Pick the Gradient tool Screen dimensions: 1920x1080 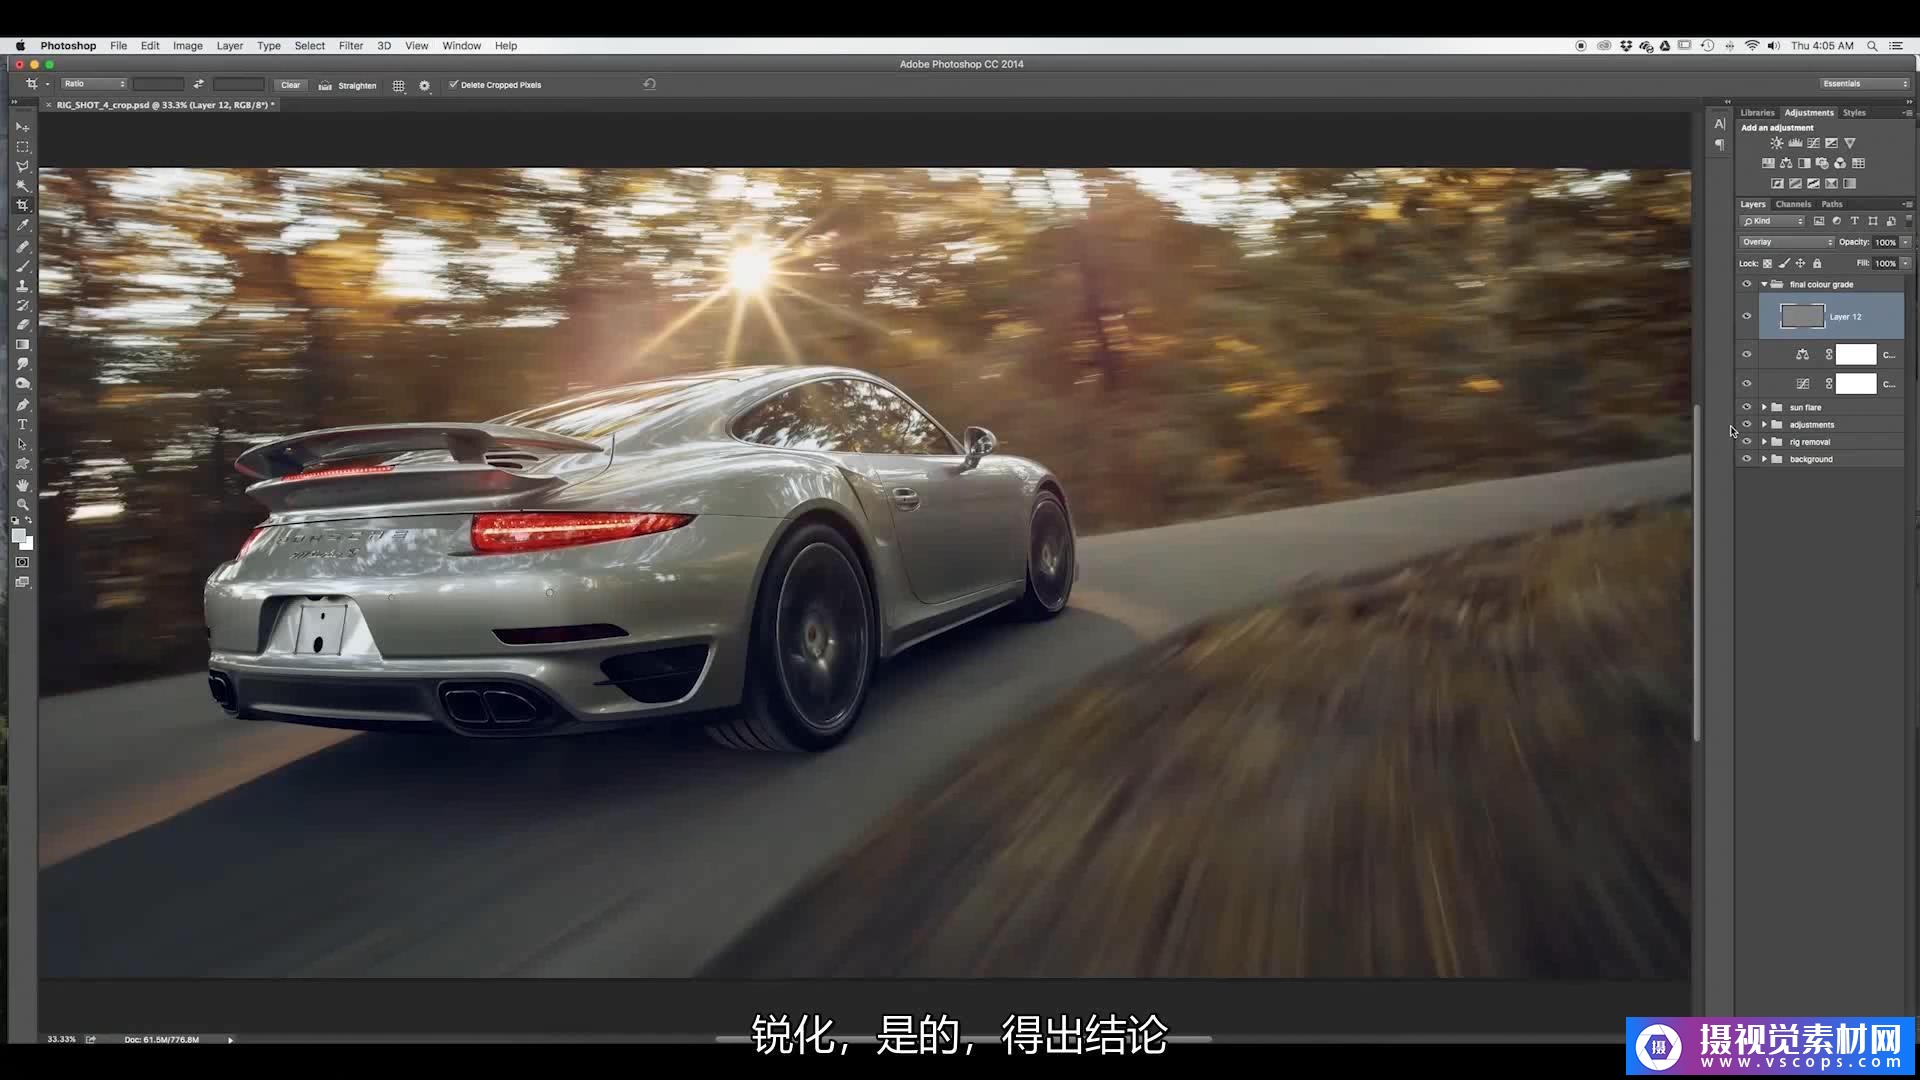pos(22,345)
